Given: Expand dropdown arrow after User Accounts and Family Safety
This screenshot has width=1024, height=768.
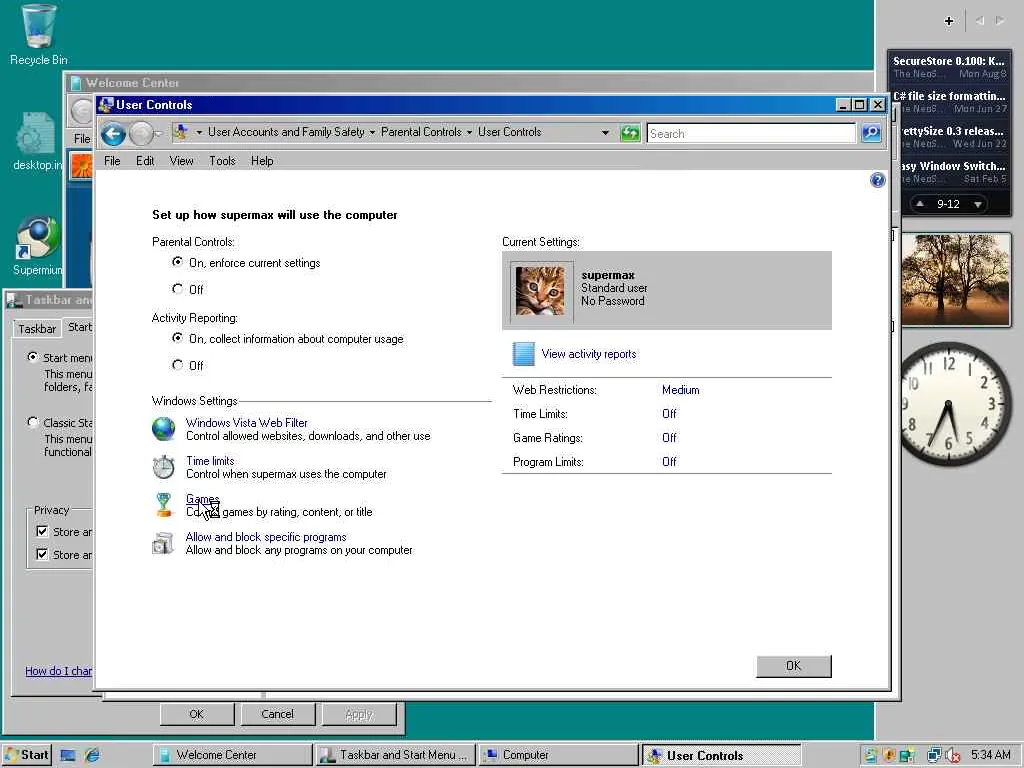Looking at the screenshot, I should 372,133.
